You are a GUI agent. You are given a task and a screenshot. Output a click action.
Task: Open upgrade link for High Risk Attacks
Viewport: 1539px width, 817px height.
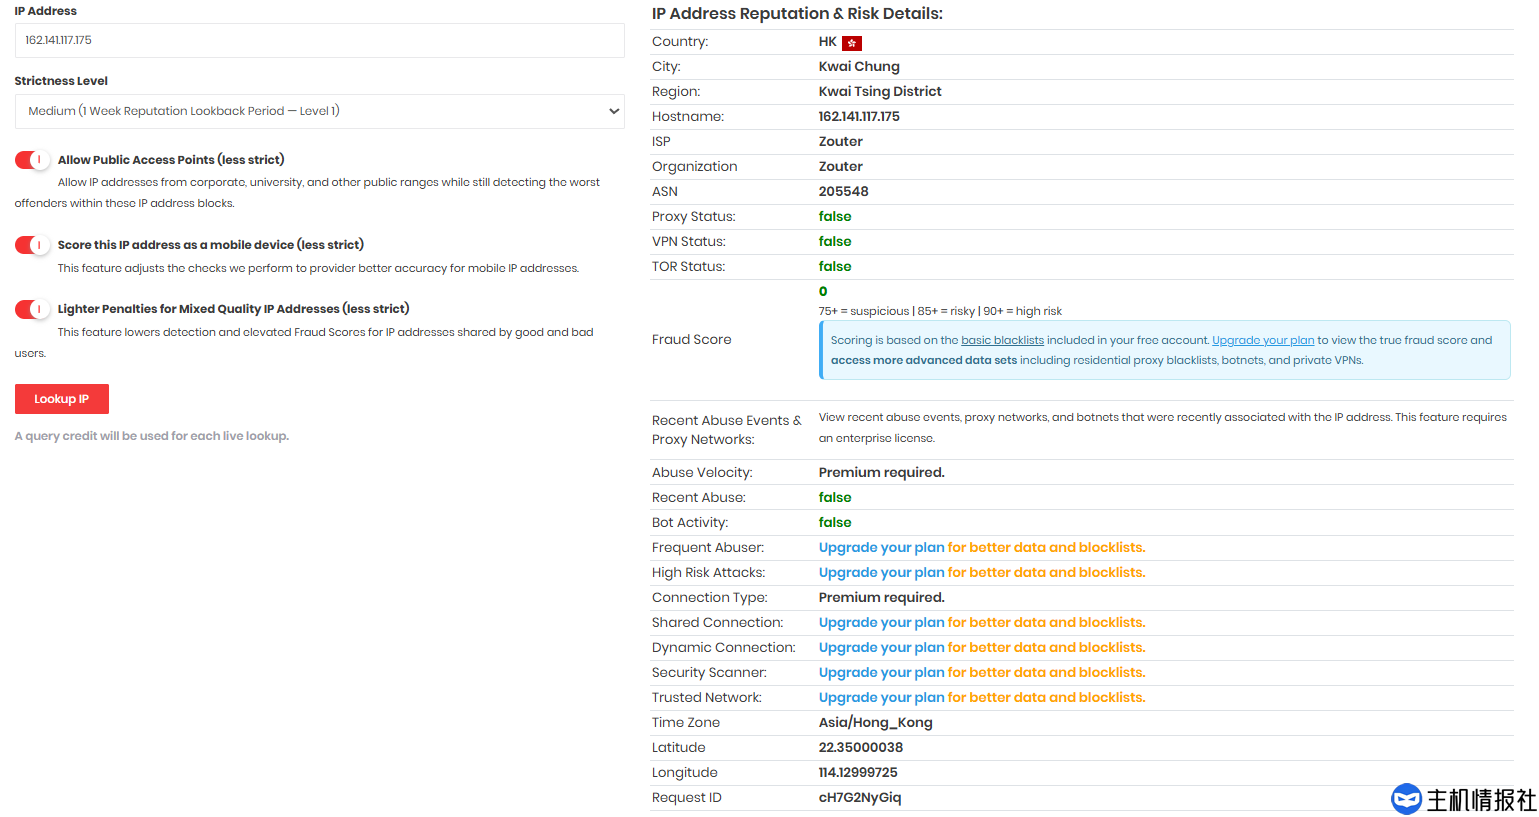point(881,573)
